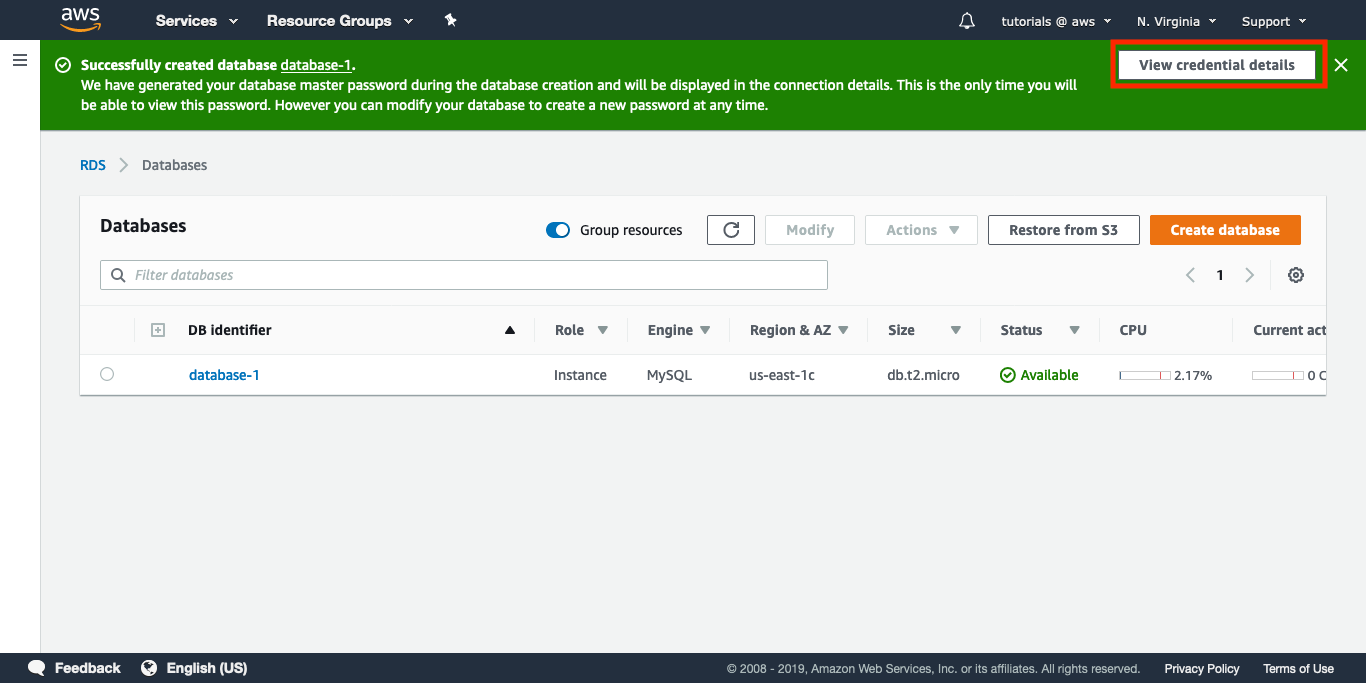Image resolution: width=1366 pixels, height=683 pixels.
Task: Open the Resource Groups menu
Action: tap(339, 21)
